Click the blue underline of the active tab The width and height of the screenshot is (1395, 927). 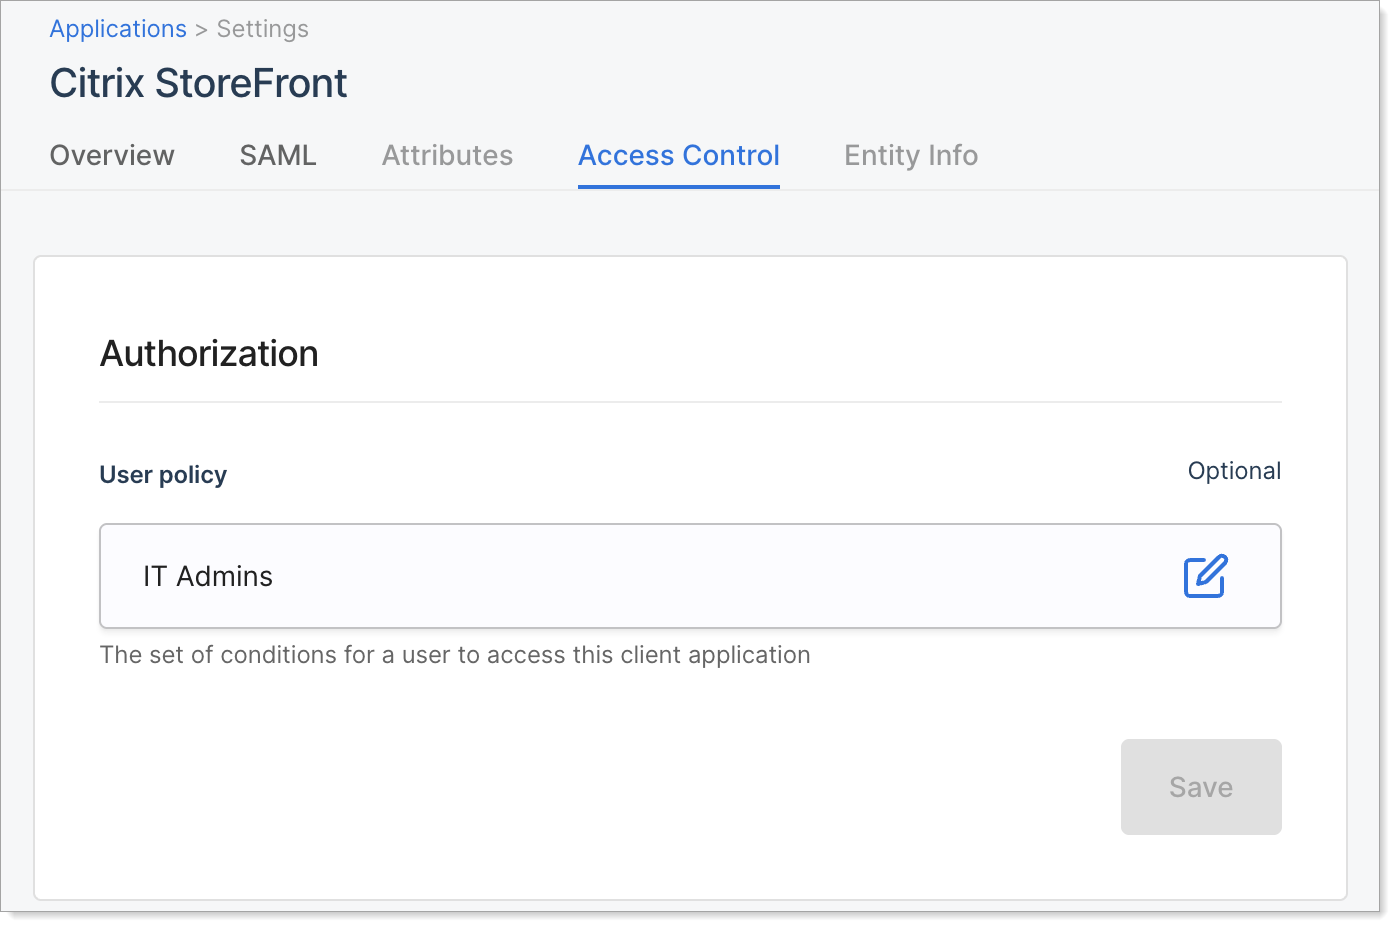tap(679, 186)
